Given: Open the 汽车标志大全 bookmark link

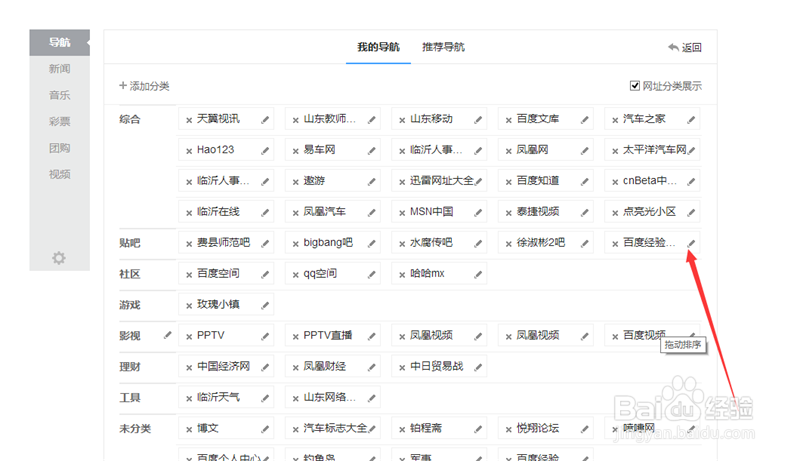Looking at the screenshot, I should 335,428.
